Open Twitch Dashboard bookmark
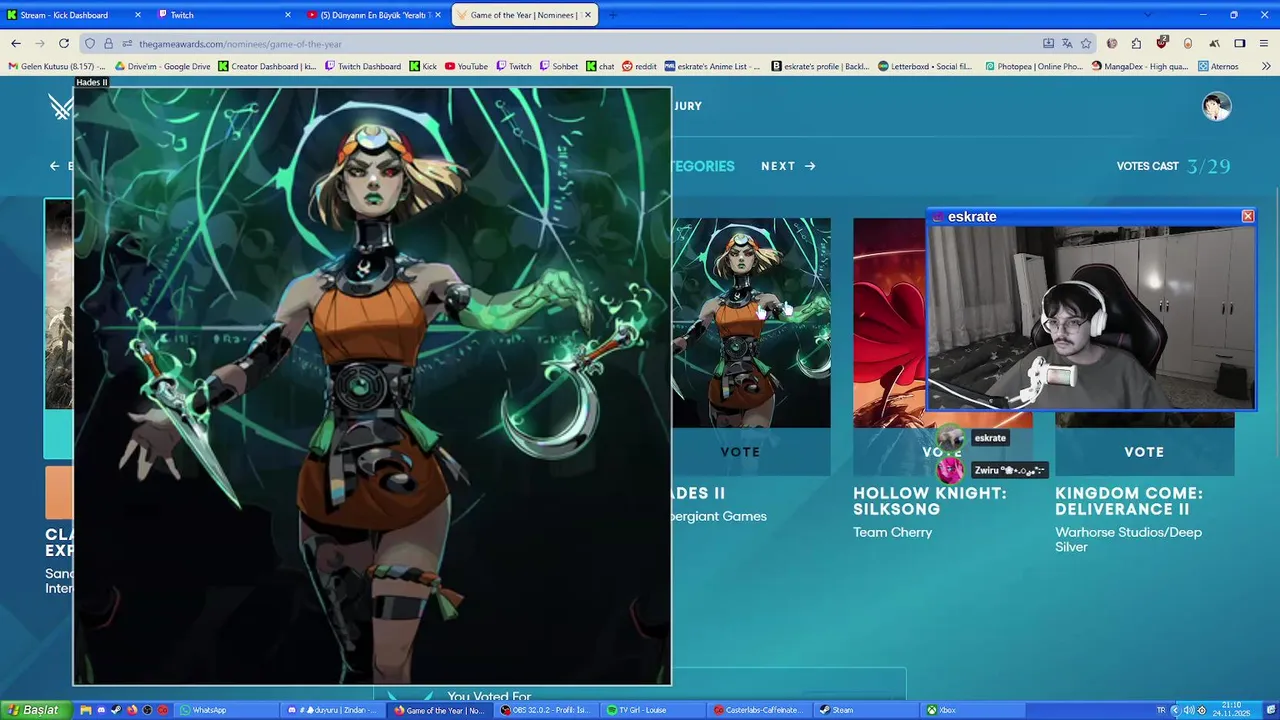This screenshot has height=720, width=1280. click(363, 66)
